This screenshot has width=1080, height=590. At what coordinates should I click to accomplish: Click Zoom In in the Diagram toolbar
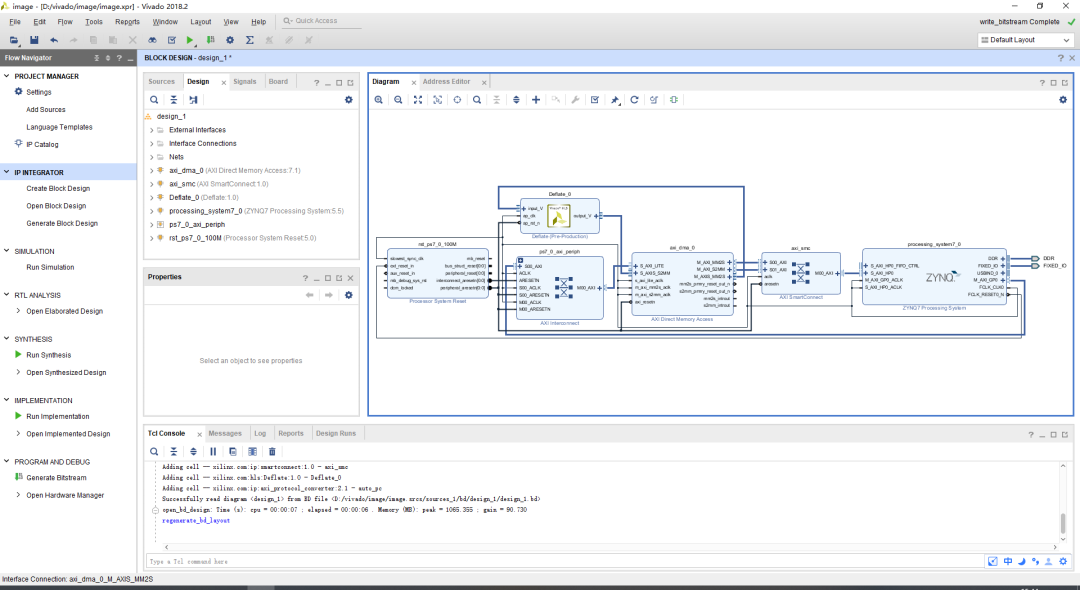379,100
